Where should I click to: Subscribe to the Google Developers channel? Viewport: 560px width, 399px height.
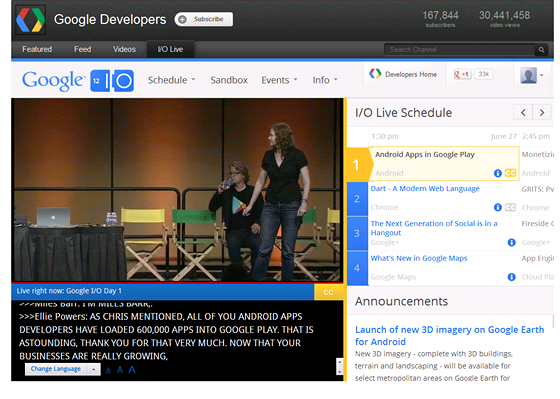coord(204,19)
